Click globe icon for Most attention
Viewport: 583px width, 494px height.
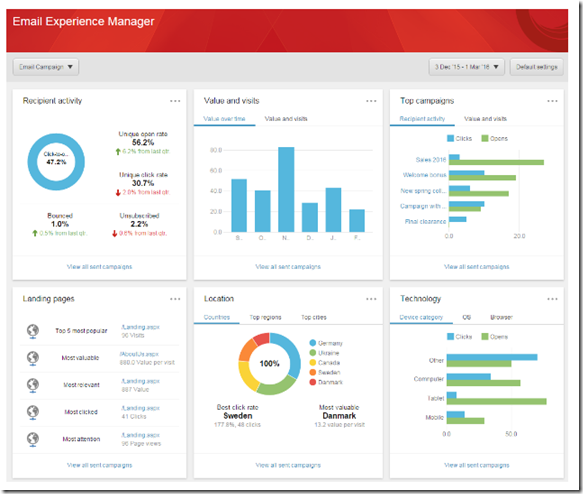pyautogui.click(x=33, y=439)
